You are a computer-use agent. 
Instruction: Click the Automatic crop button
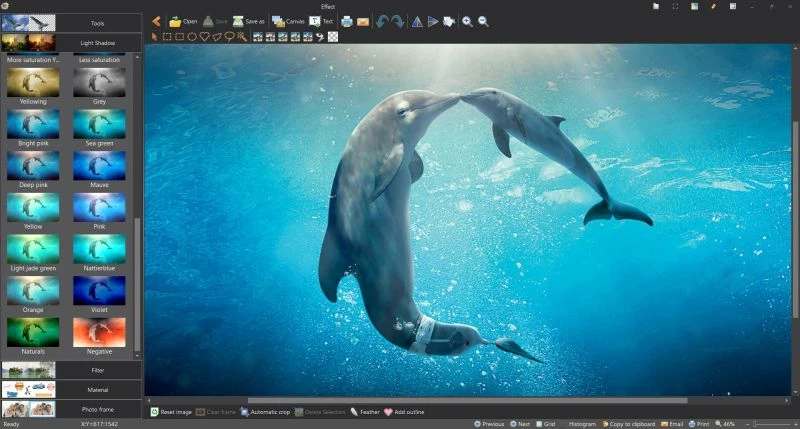[265, 412]
